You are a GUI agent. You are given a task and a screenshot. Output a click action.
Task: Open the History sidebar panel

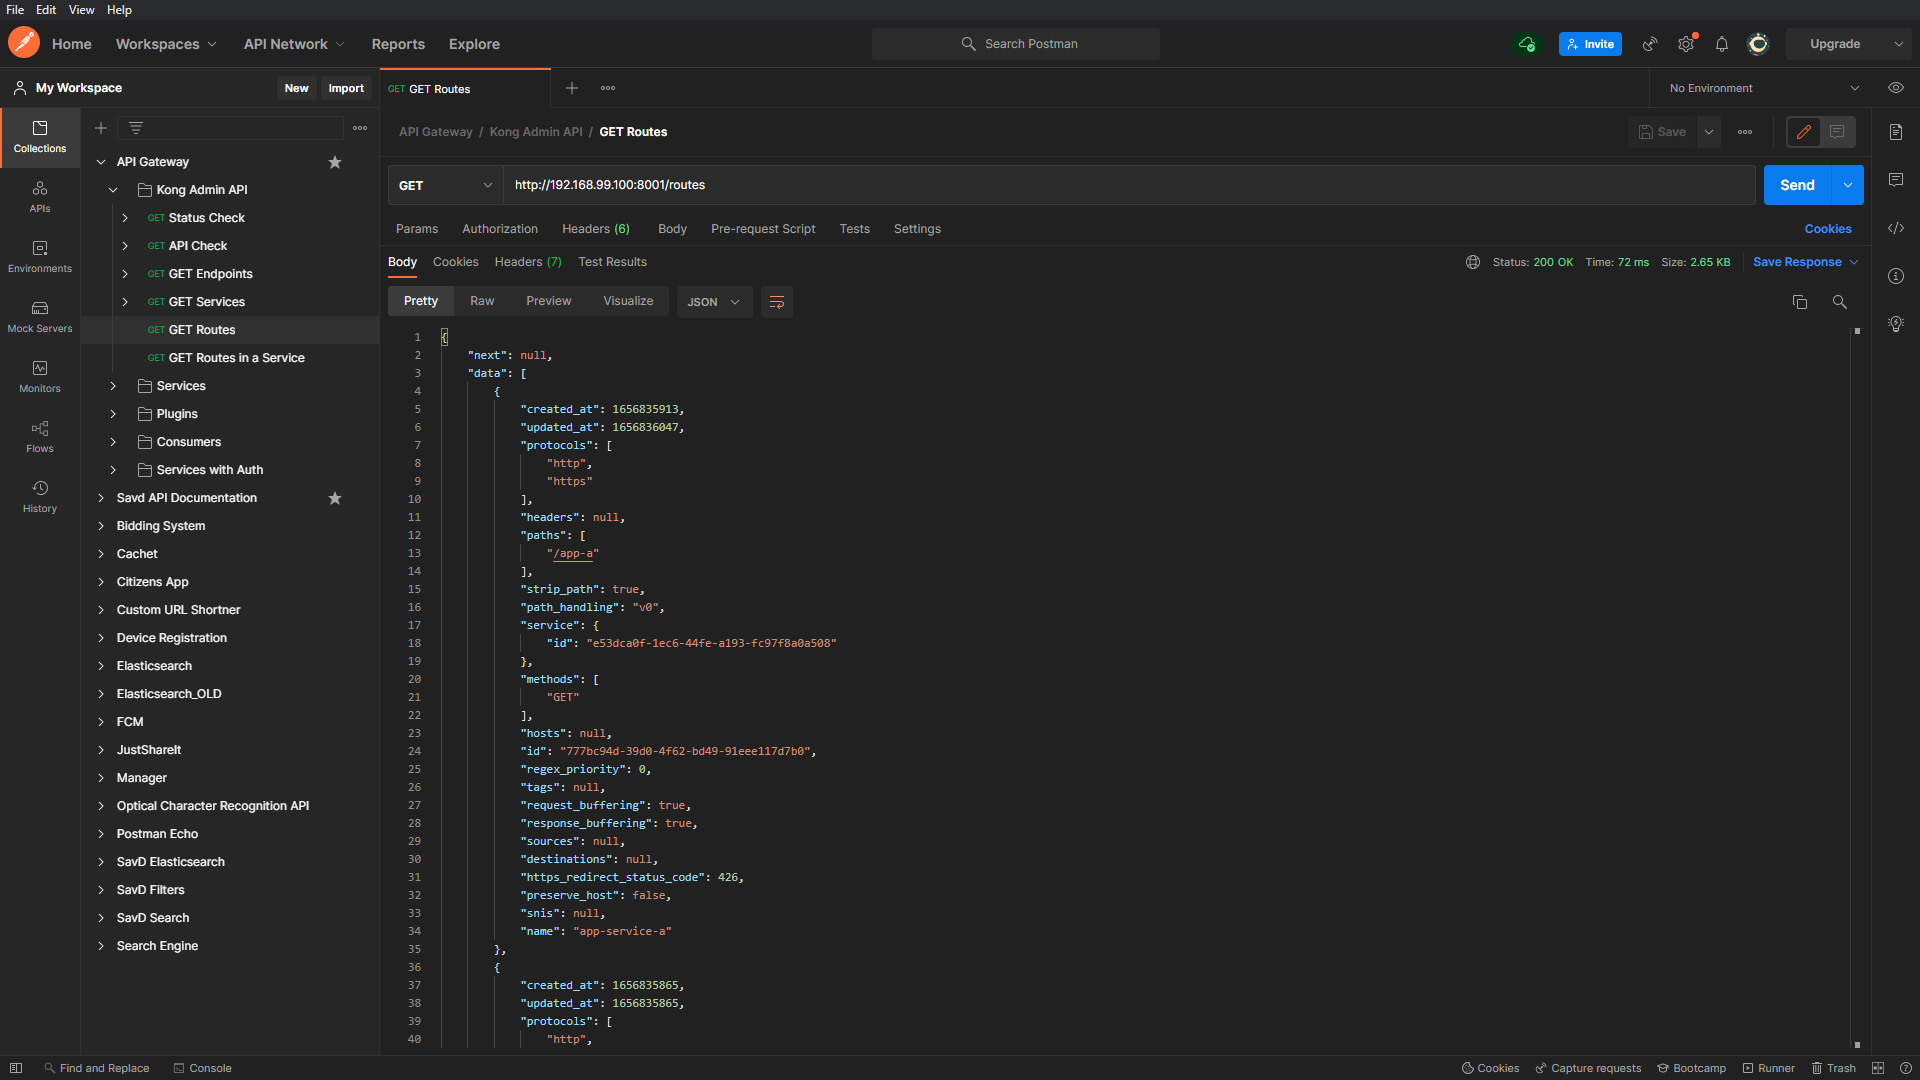click(x=40, y=496)
